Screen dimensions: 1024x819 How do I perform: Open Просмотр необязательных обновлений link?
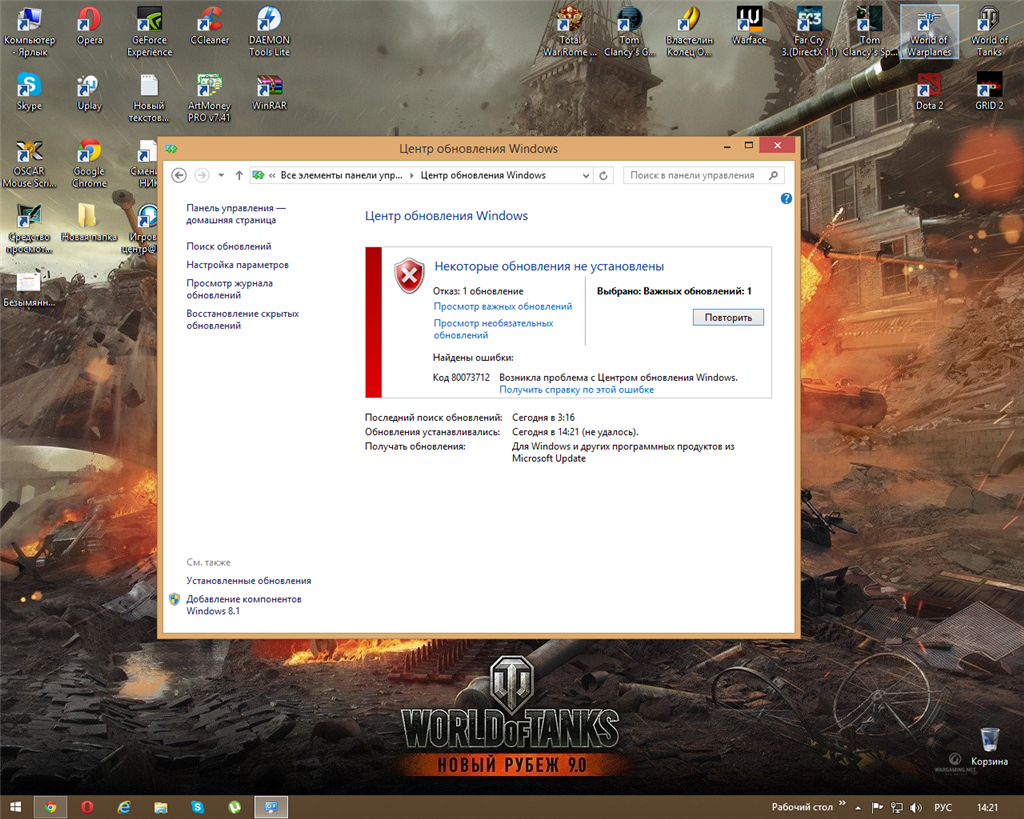(x=493, y=329)
